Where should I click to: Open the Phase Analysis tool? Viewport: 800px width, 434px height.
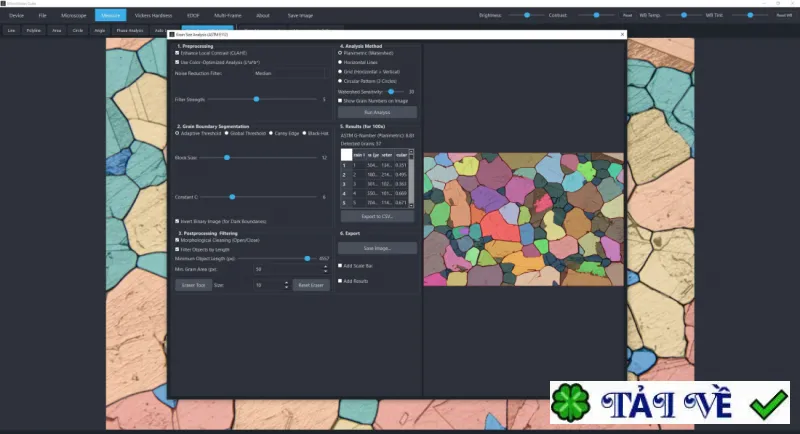coord(130,31)
